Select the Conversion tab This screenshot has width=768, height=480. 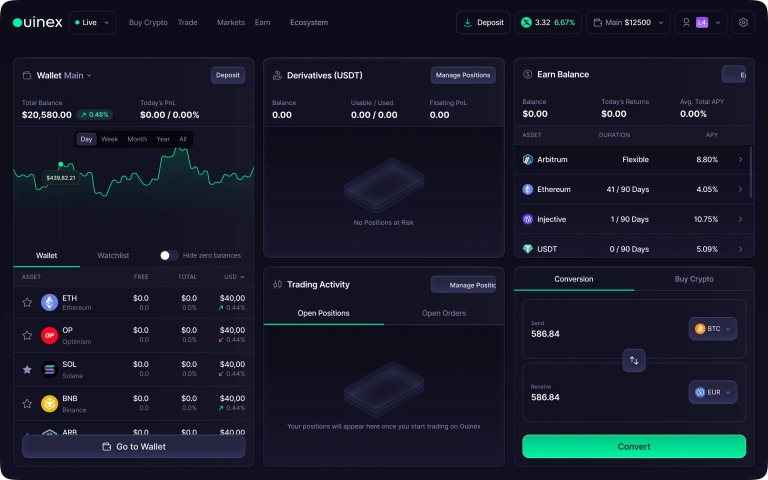pos(574,279)
